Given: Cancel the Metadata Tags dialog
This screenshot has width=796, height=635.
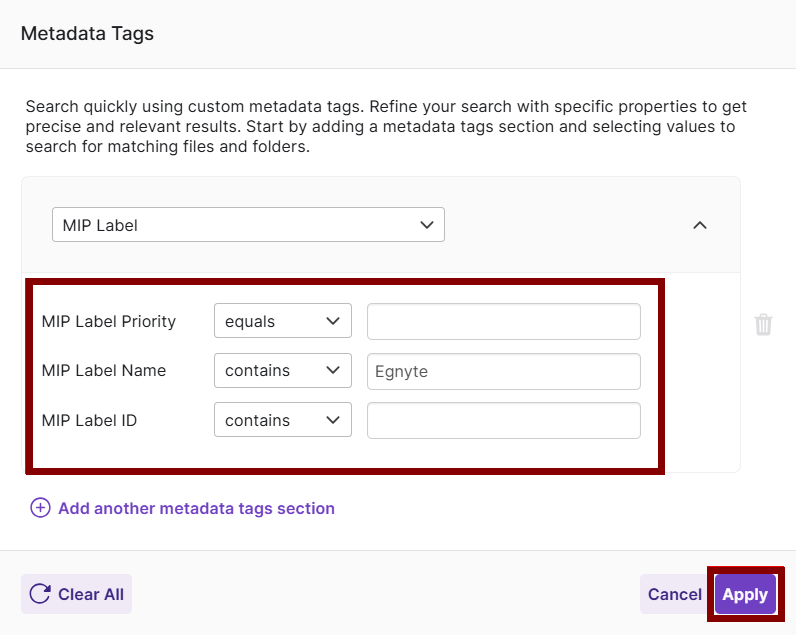Looking at the screenshot, I should (x=674, y=594).
